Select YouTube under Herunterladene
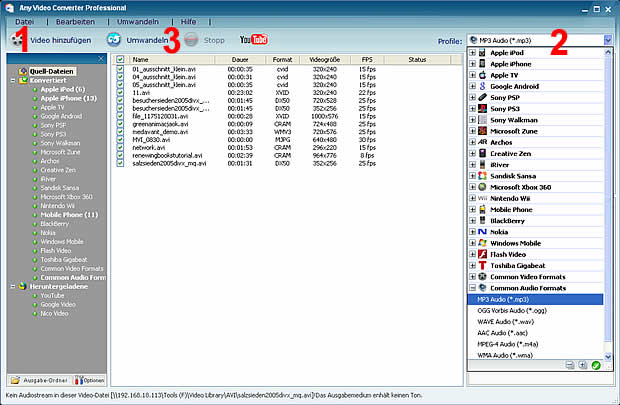This screenshot has width=620, height=405. 52,295
